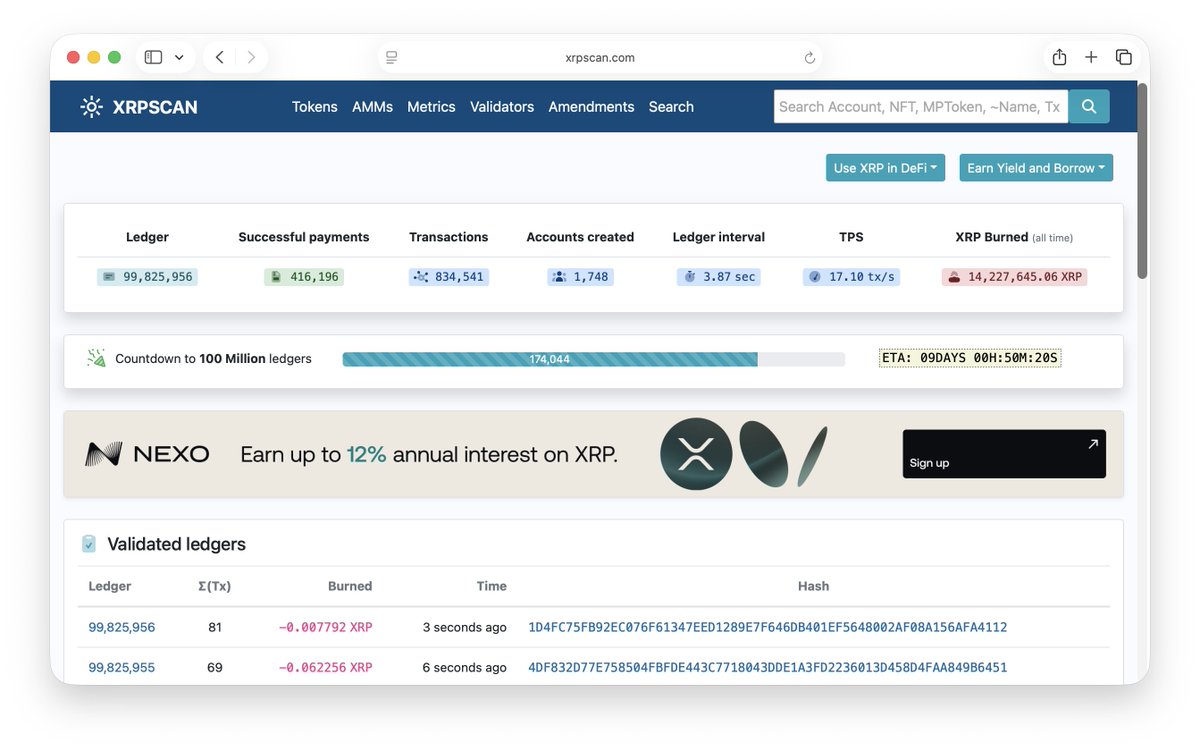Open the tab overview chevron in Safari toolbar

[180, 57]
